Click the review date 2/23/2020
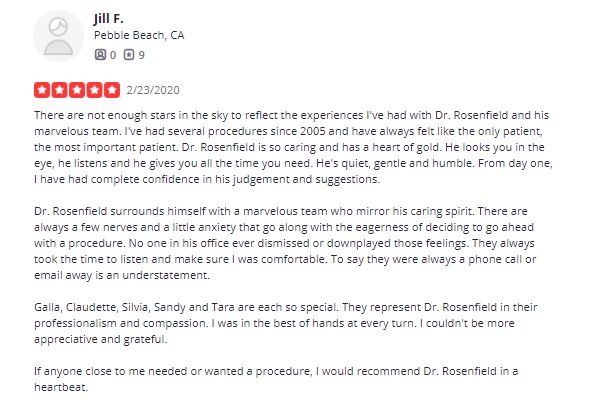This screenshot has width=609, height=403. pos(153,90)
